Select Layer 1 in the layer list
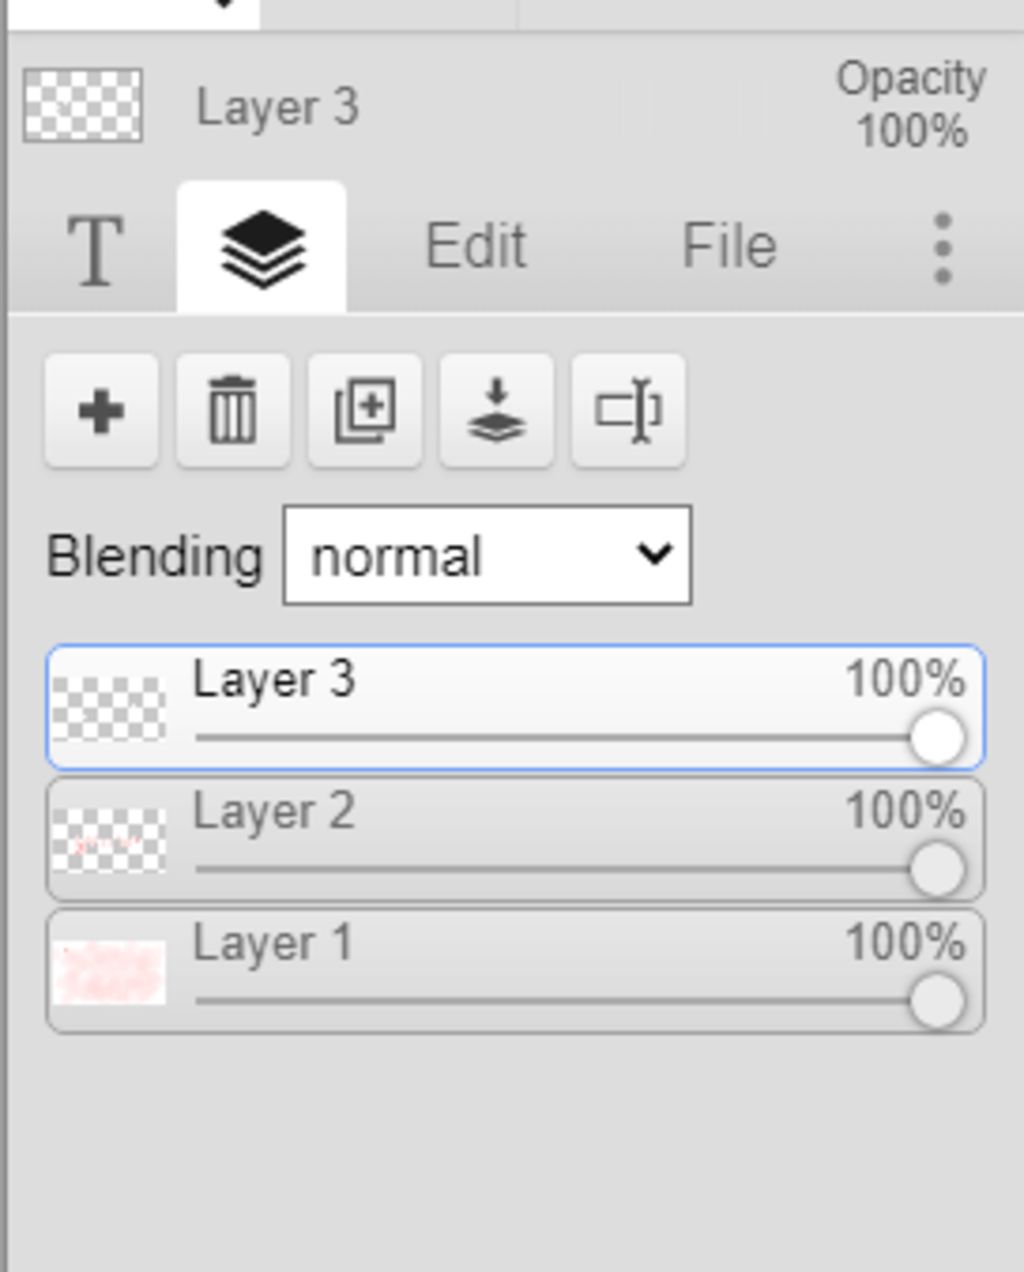 click(x=516, y=972)
